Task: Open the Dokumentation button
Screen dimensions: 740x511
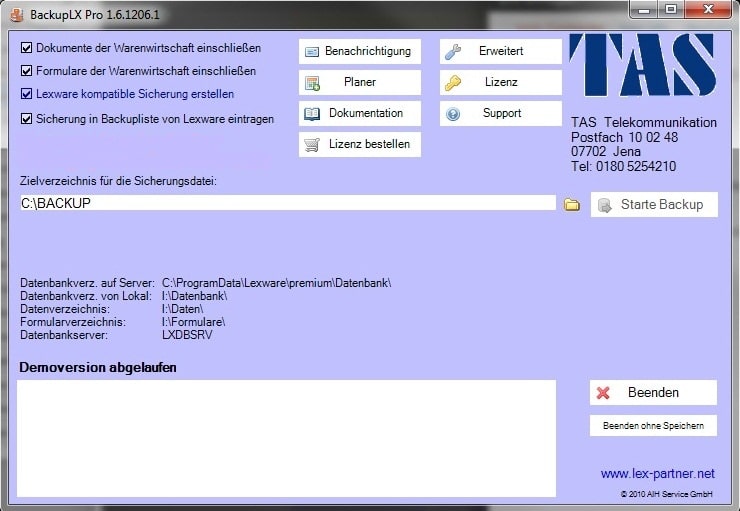Action: point(360,113)
